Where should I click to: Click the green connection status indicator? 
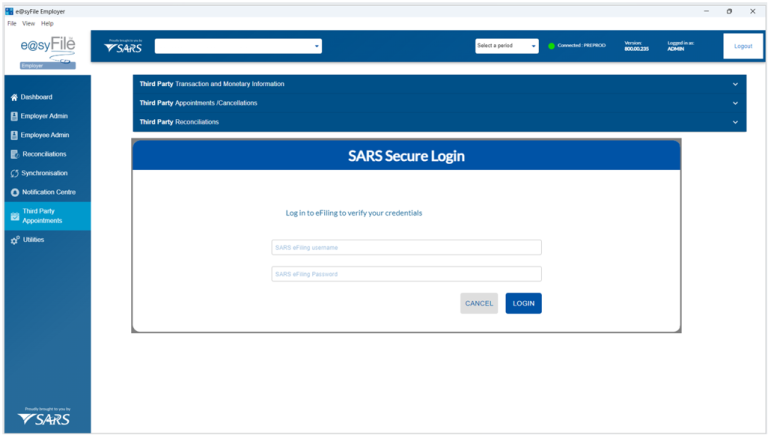click(x=551, y=46)
